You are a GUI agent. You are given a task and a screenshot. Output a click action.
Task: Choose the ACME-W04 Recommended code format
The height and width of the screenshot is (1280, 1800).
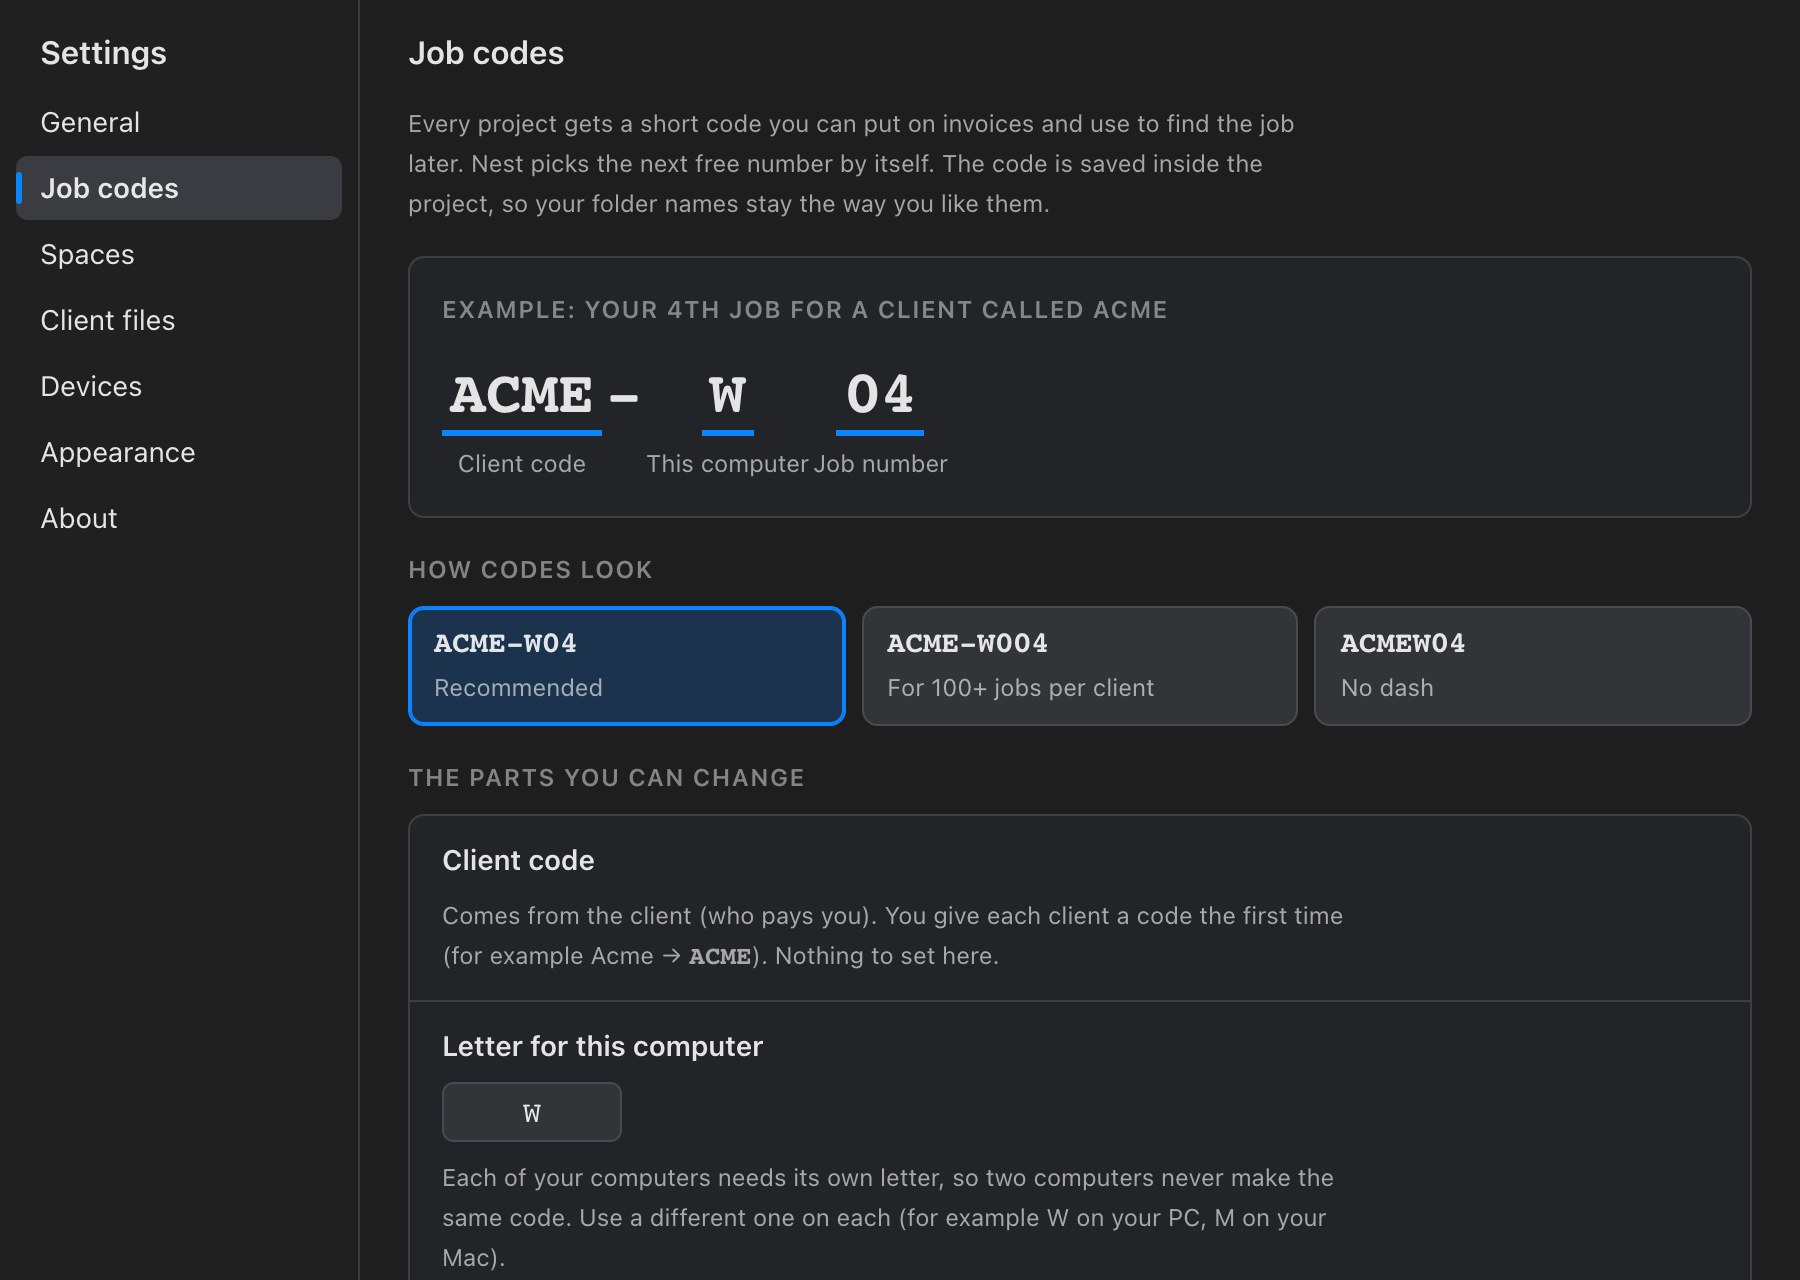[x=627, y=666]
